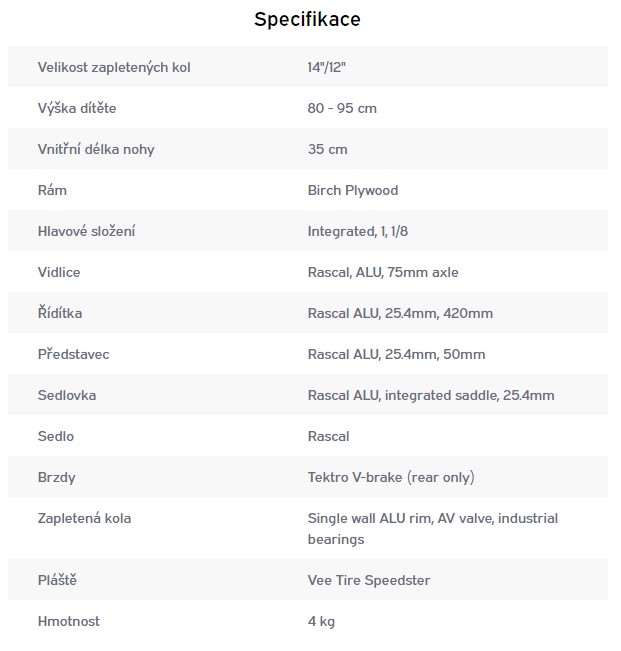
Task: Select Rascal, ALU, 75mm axle text
Action: pos(383,272)
